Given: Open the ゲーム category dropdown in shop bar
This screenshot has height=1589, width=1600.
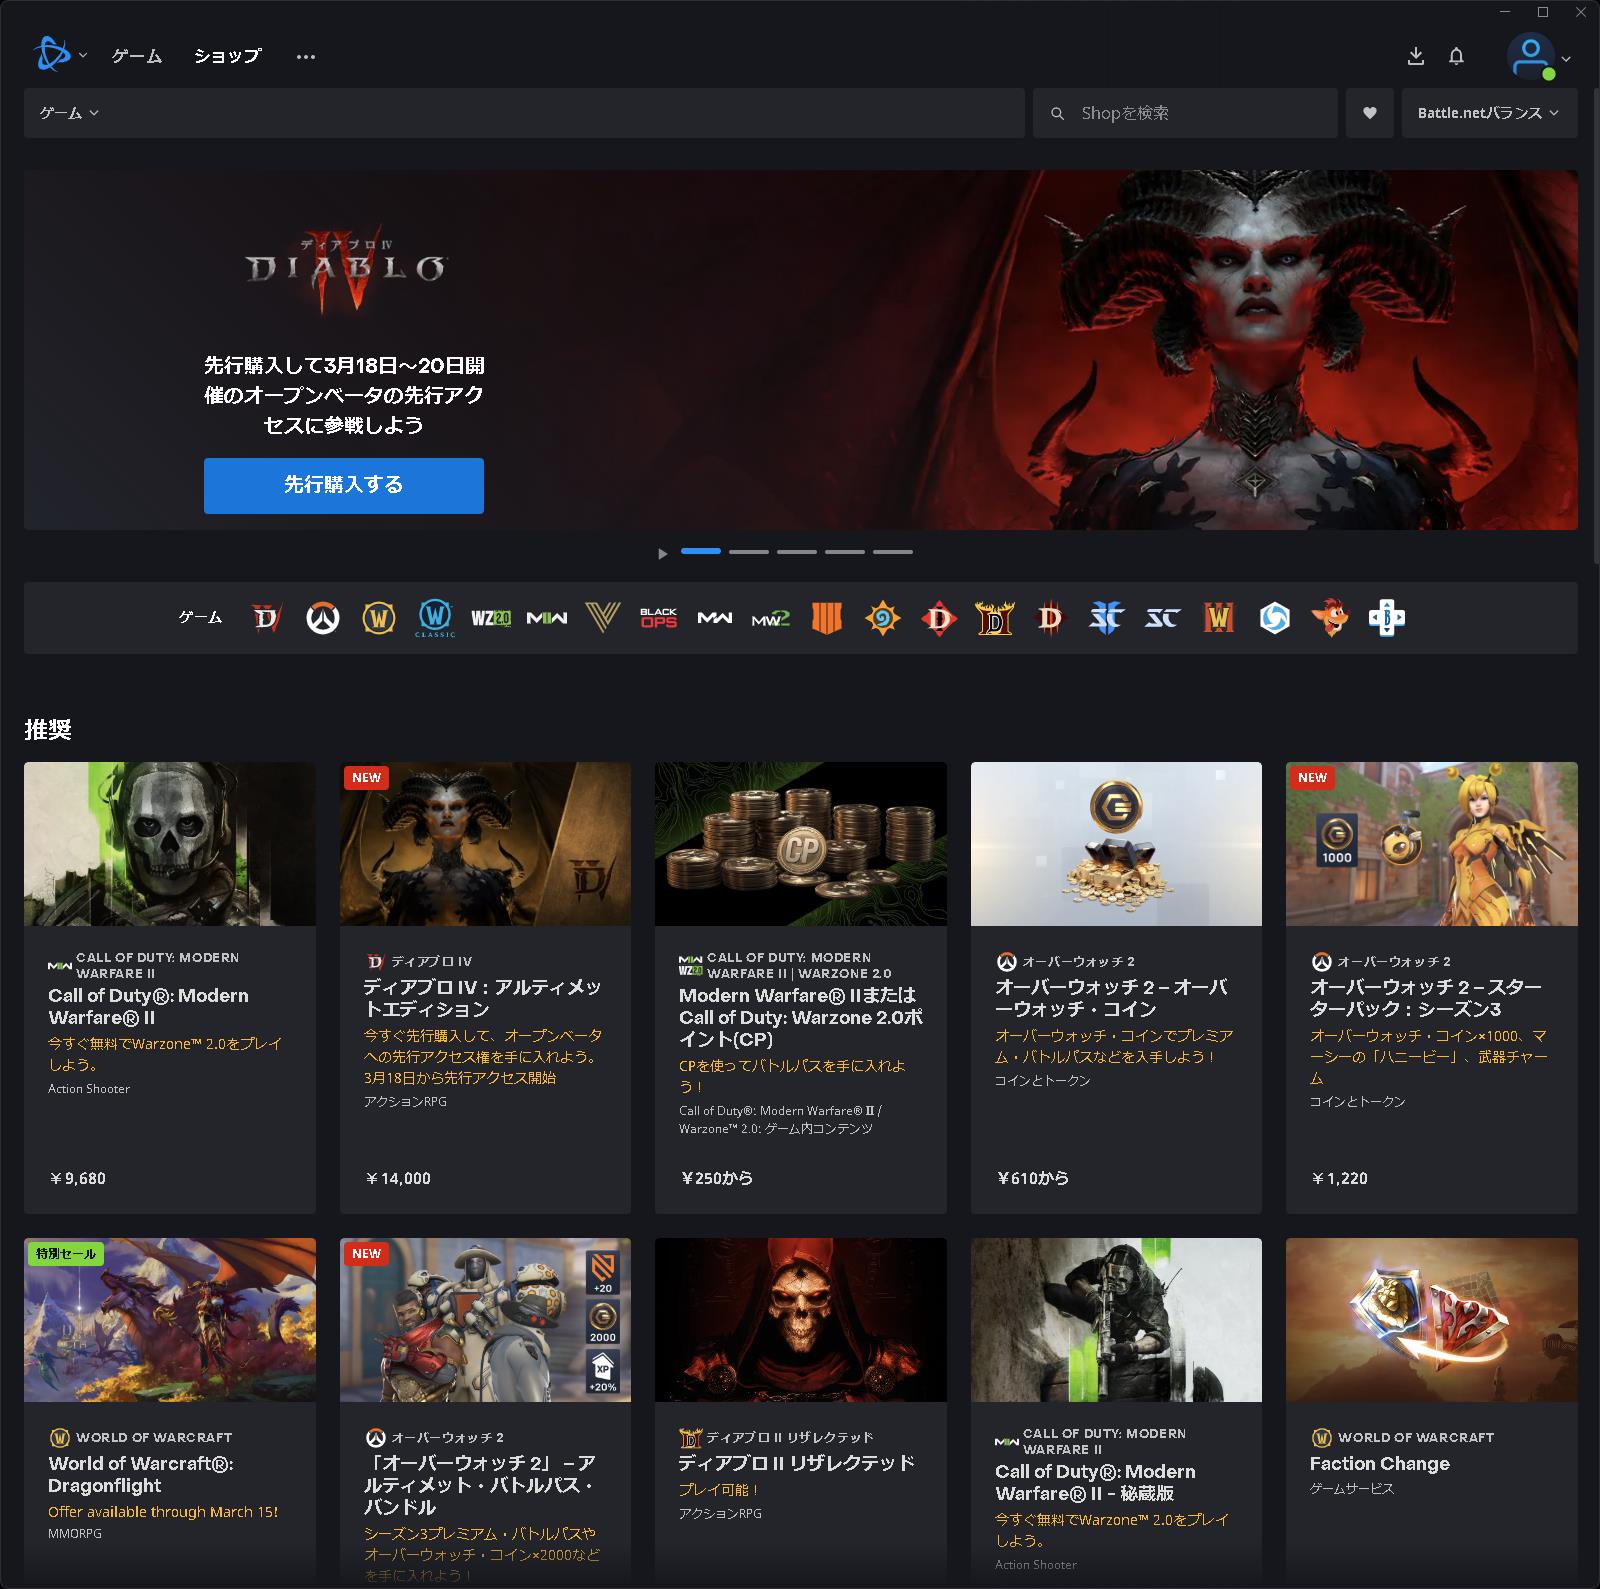Looking at the screenshot, I should [x=69, y=113].
